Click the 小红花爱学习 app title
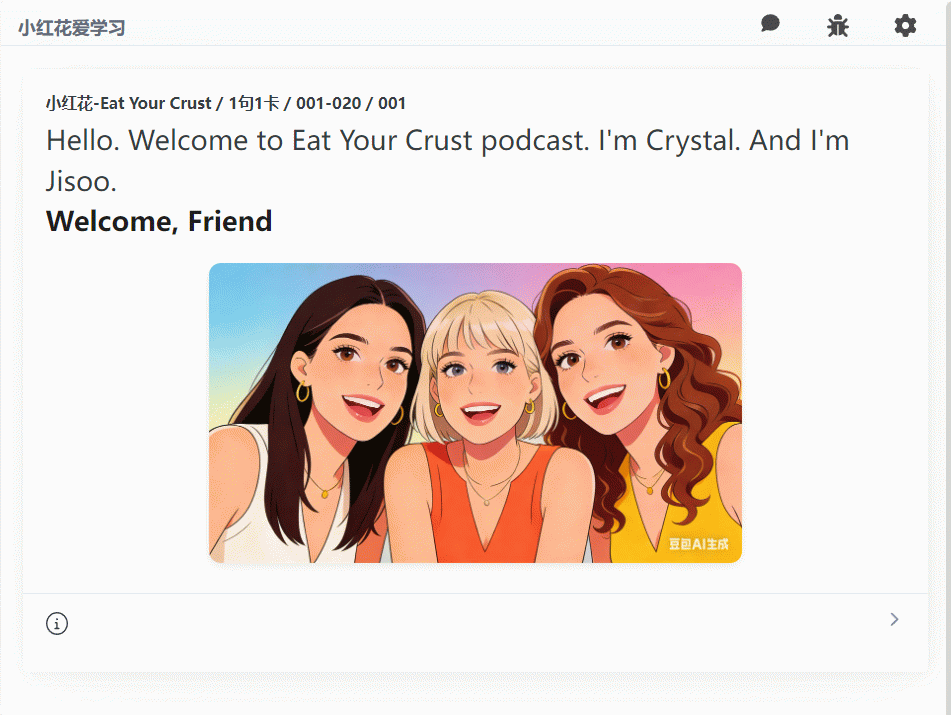The width and height of the screenshot is (951, 715). pos(72,28)
